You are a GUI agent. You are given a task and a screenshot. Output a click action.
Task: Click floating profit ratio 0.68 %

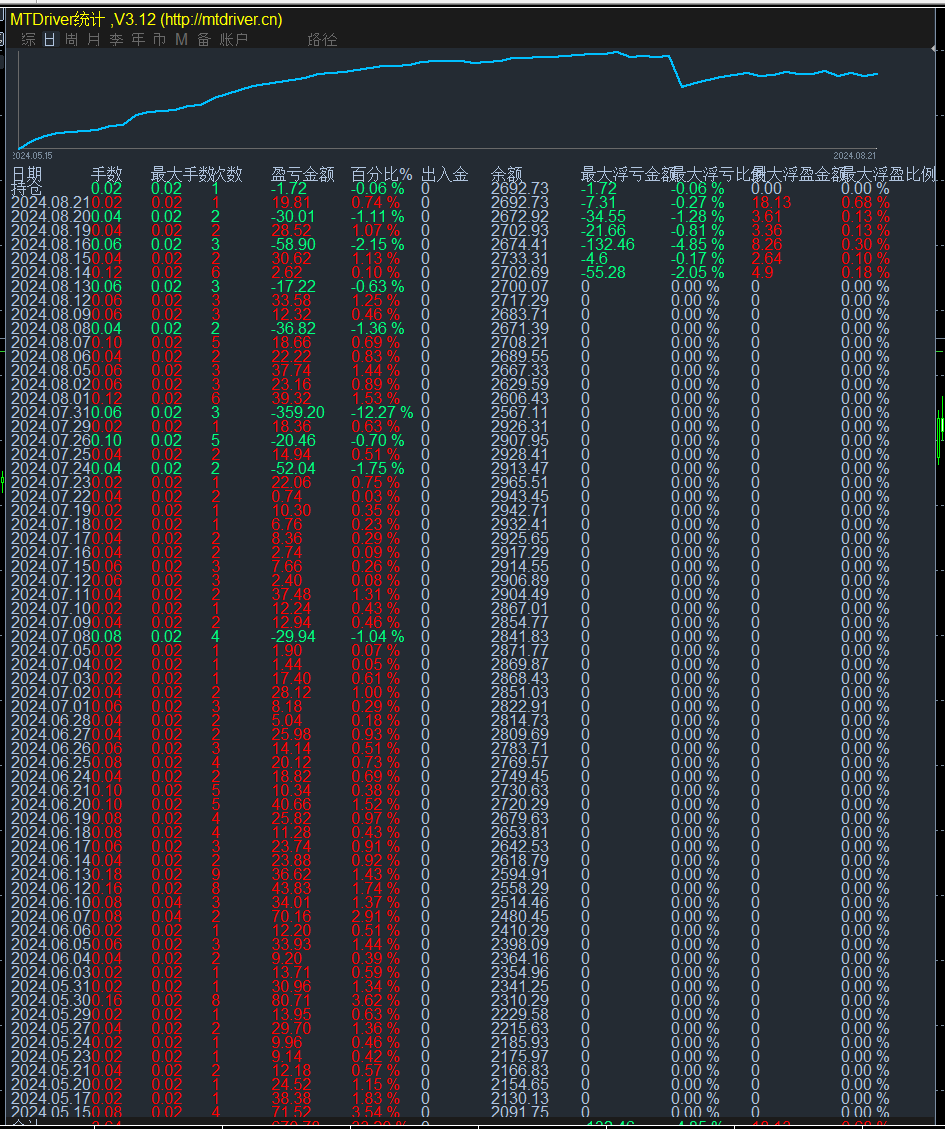[865, 202]
